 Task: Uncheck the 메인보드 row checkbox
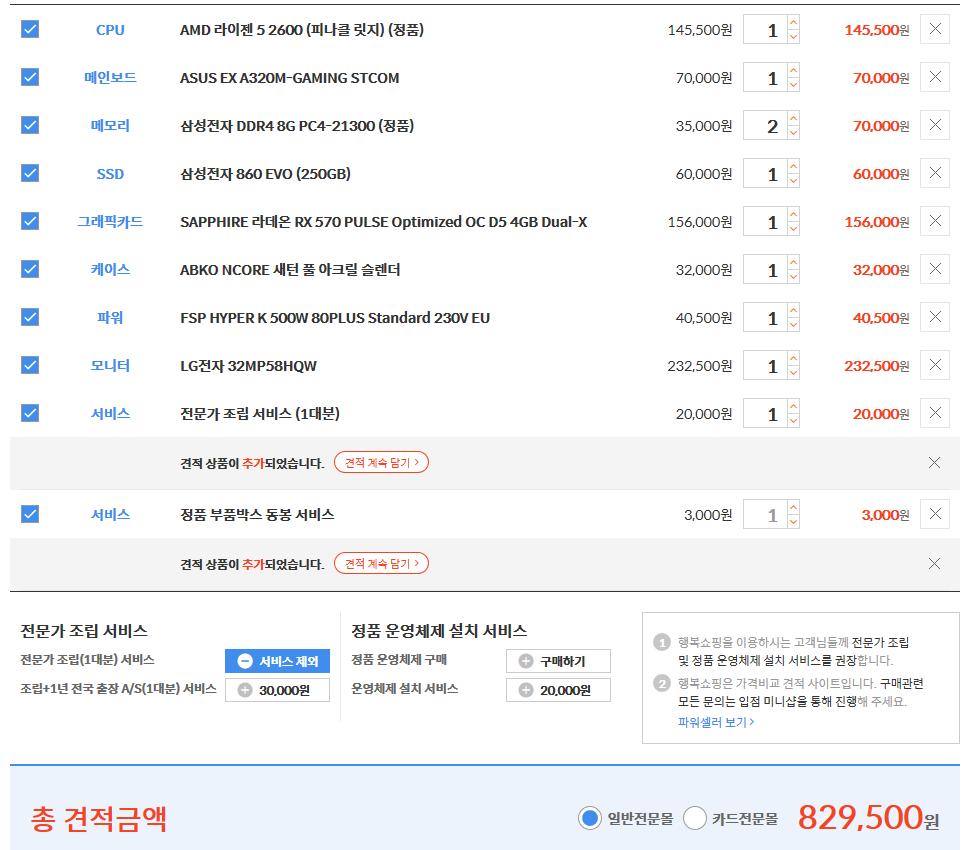(x=30, y=77)
